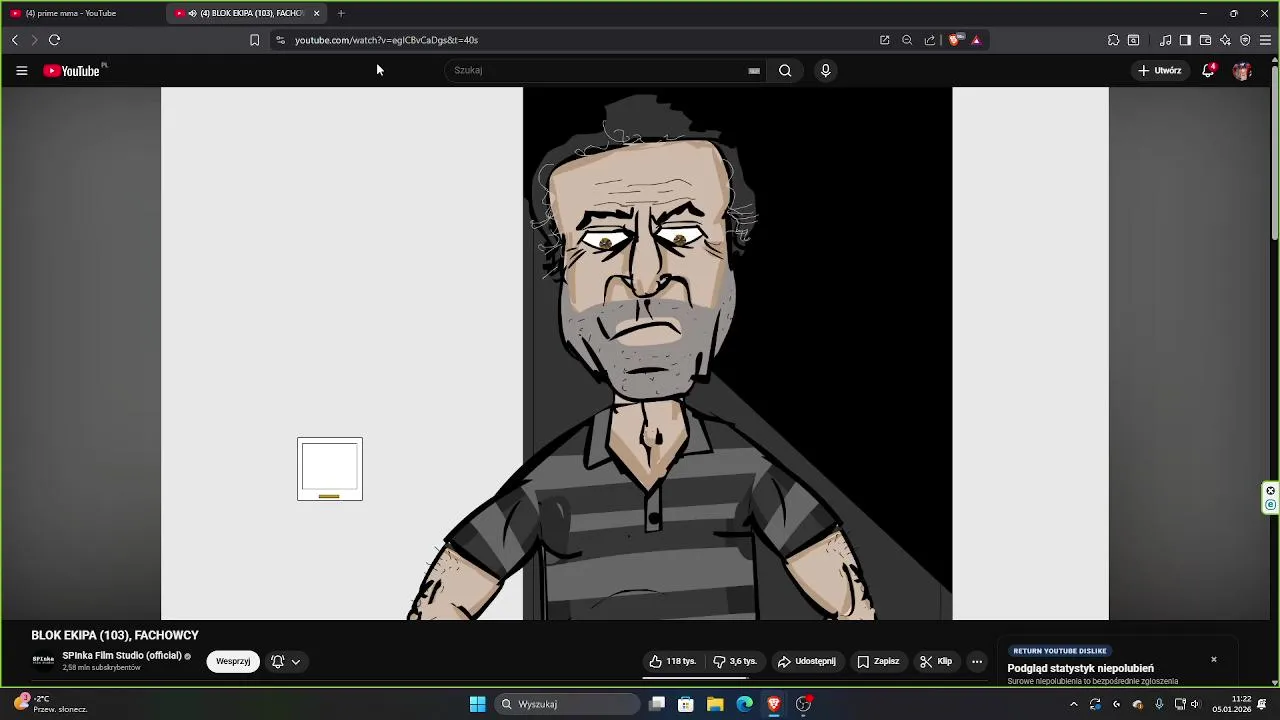
Task: Like the video showing 118 tys.
Action: coord(672,661)
